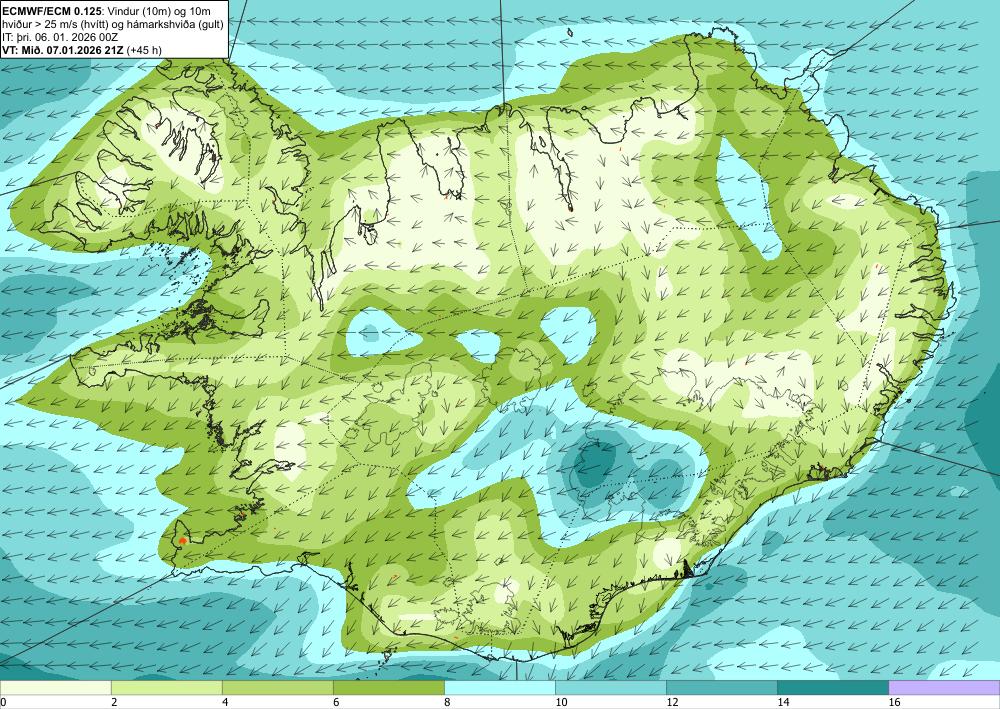Click the 8–10 m/s light cyan legend swatch
The image size is (1000, 709).
pyautogui.click(x=499, y=687)
